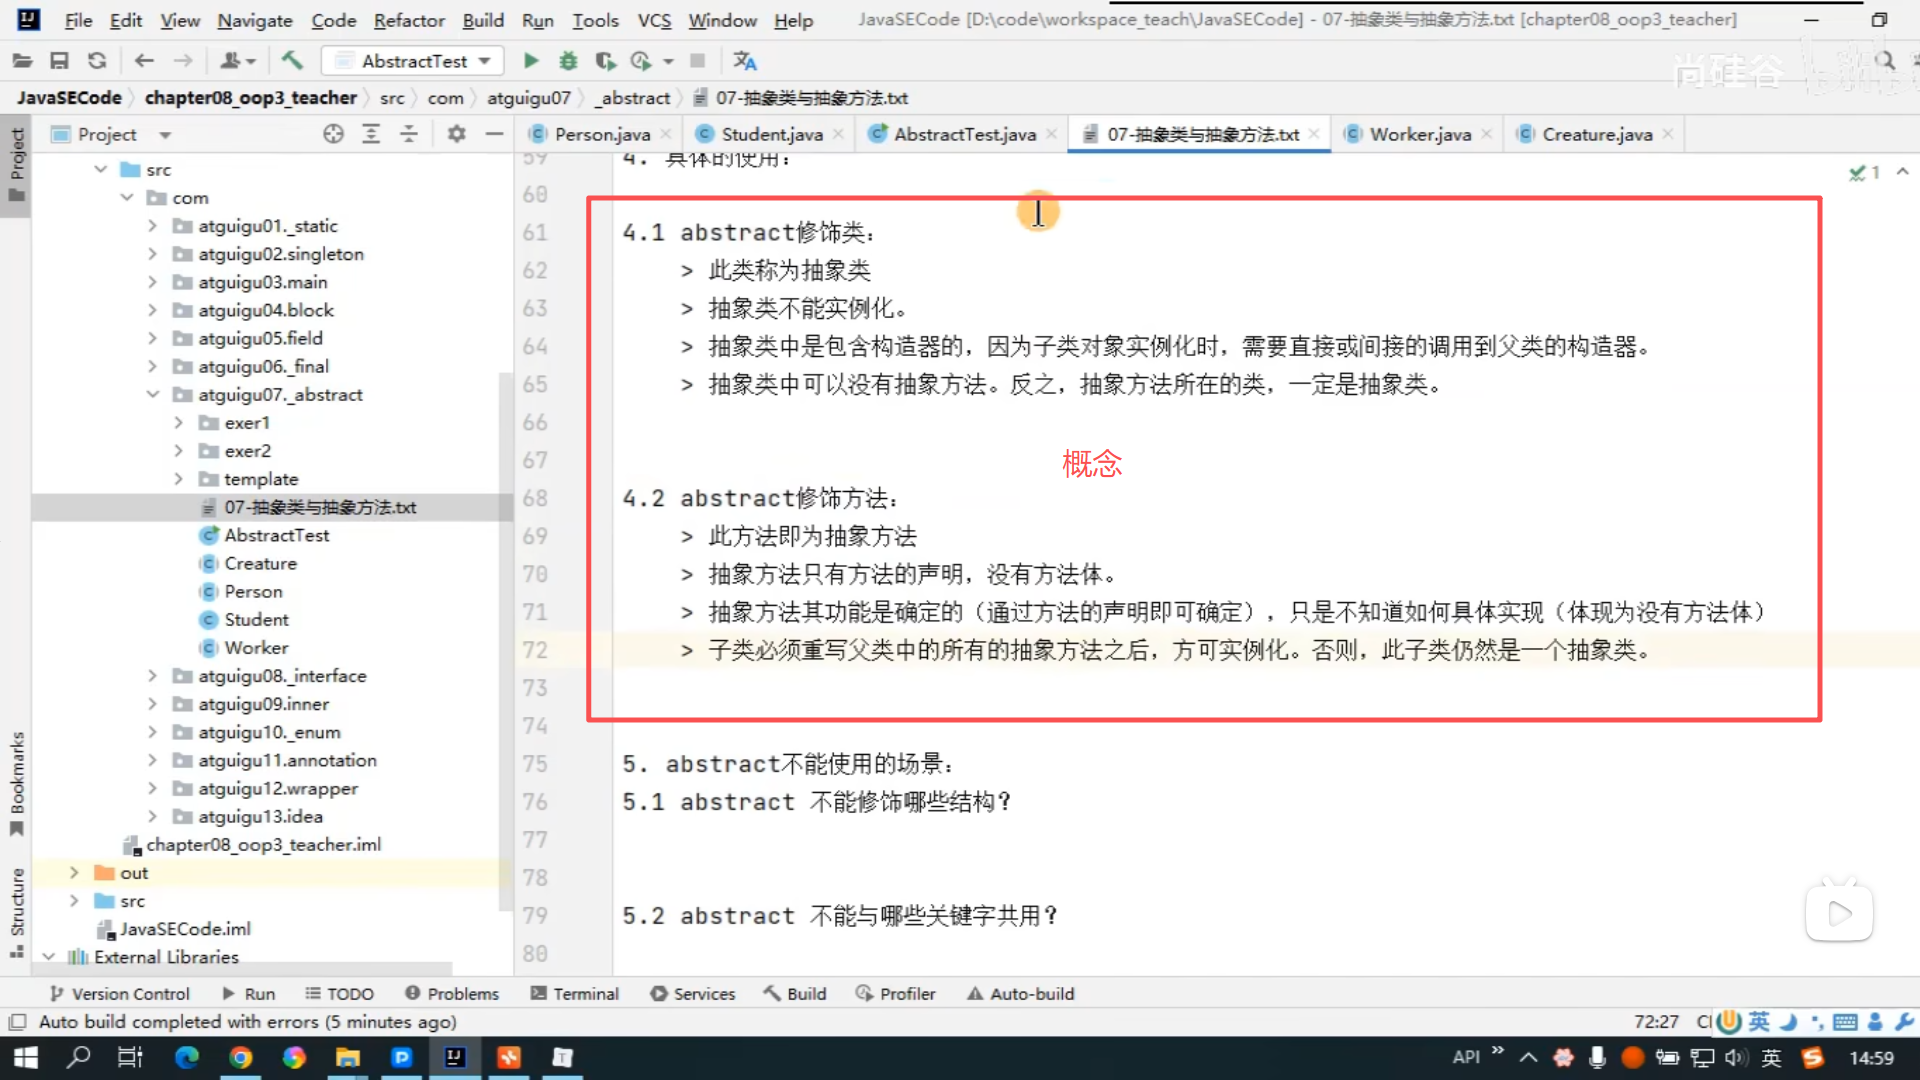
Task: Toggle Bookmarks tool window sidebar button
Action: (16, 782)
